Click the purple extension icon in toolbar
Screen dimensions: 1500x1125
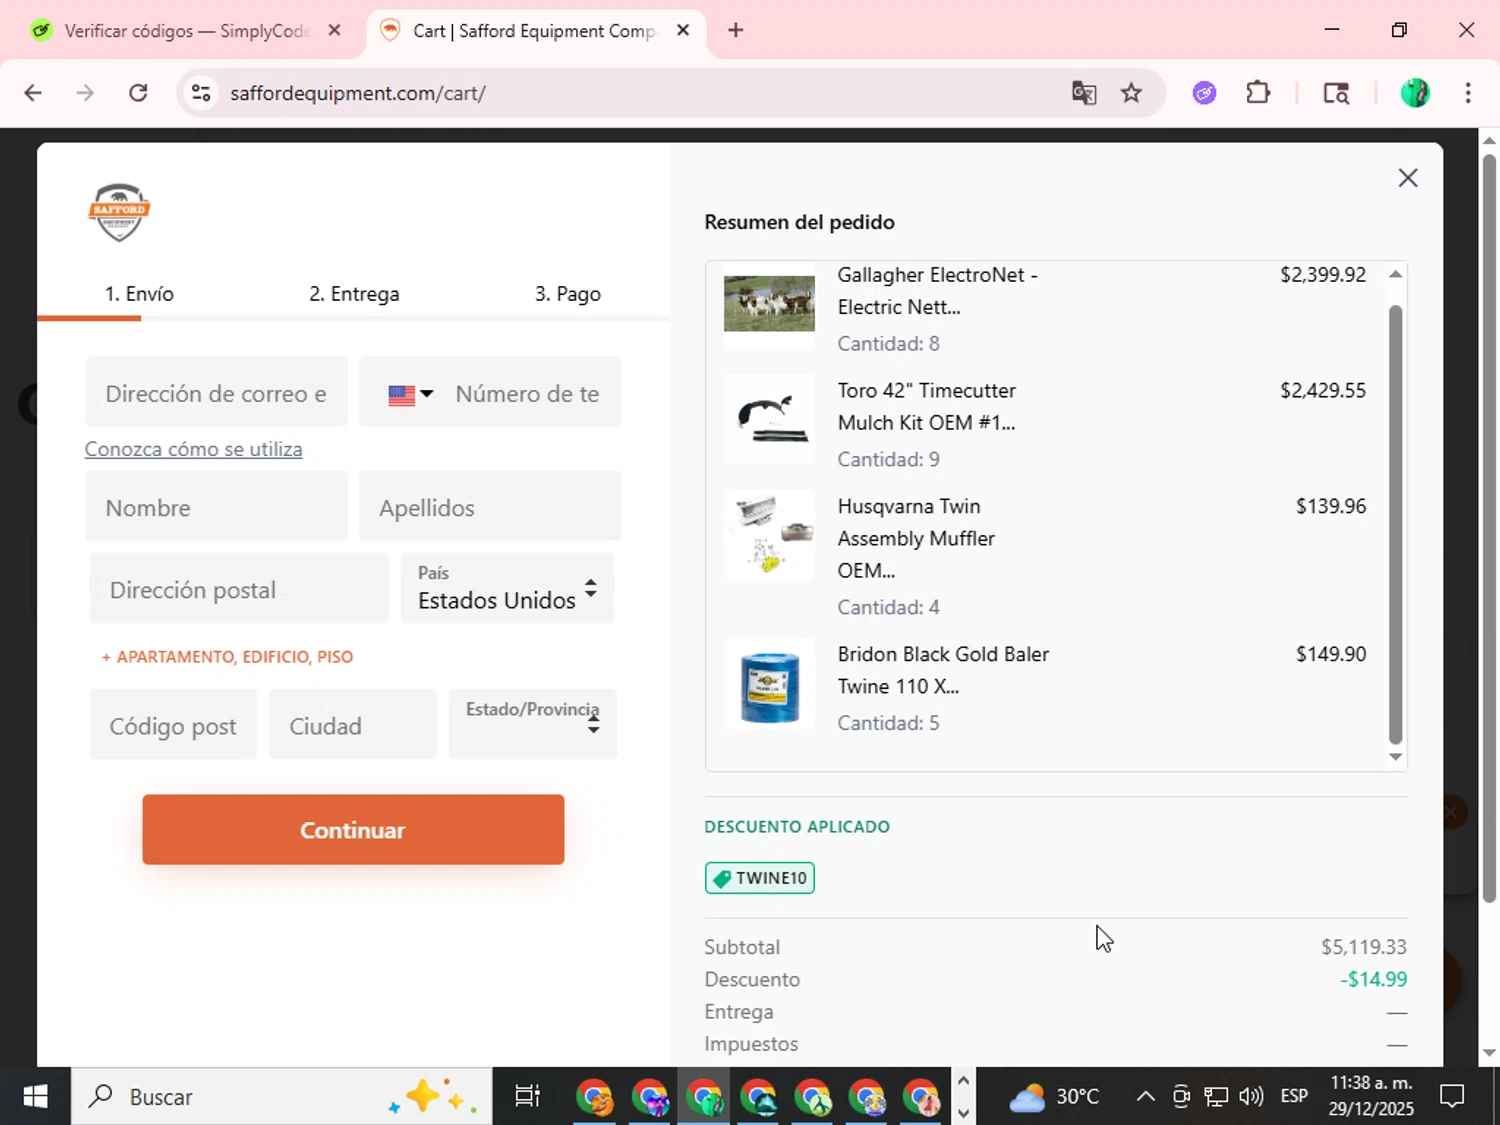click(1204, 93)
